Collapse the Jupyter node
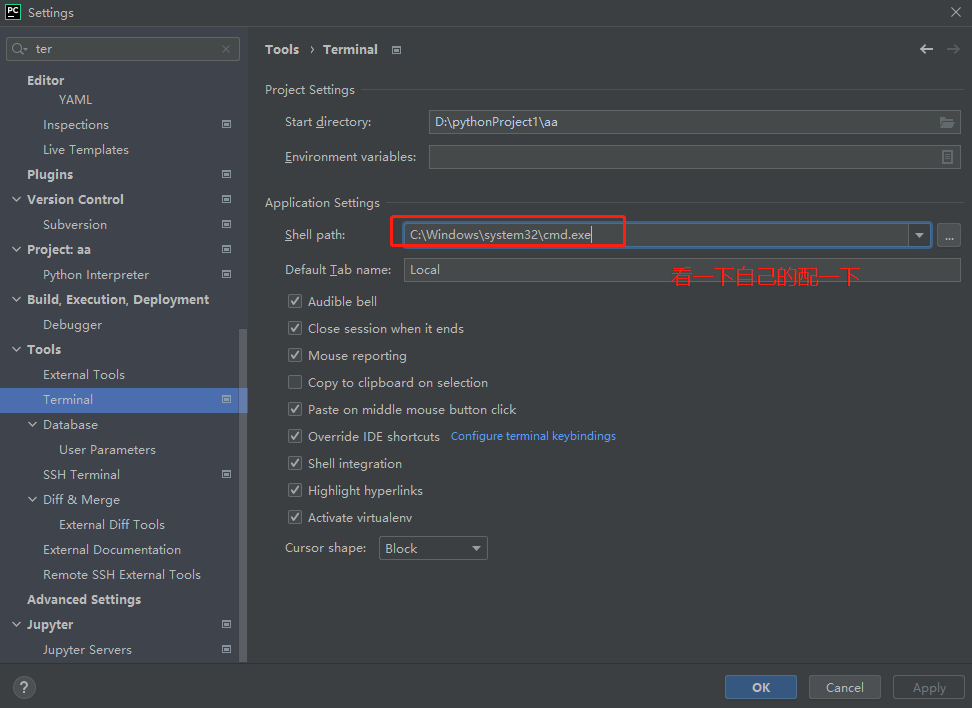This screenshot has width=972, height=708. [17, 624]
